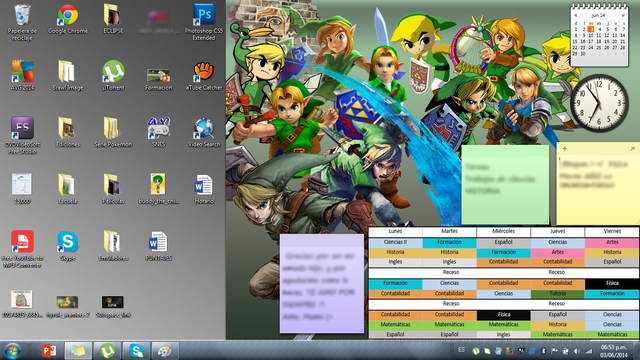This screenshot has height=360, width=640.
Task: Select highlighted day 3 in calendar gadget
Action: coord(591,29)
